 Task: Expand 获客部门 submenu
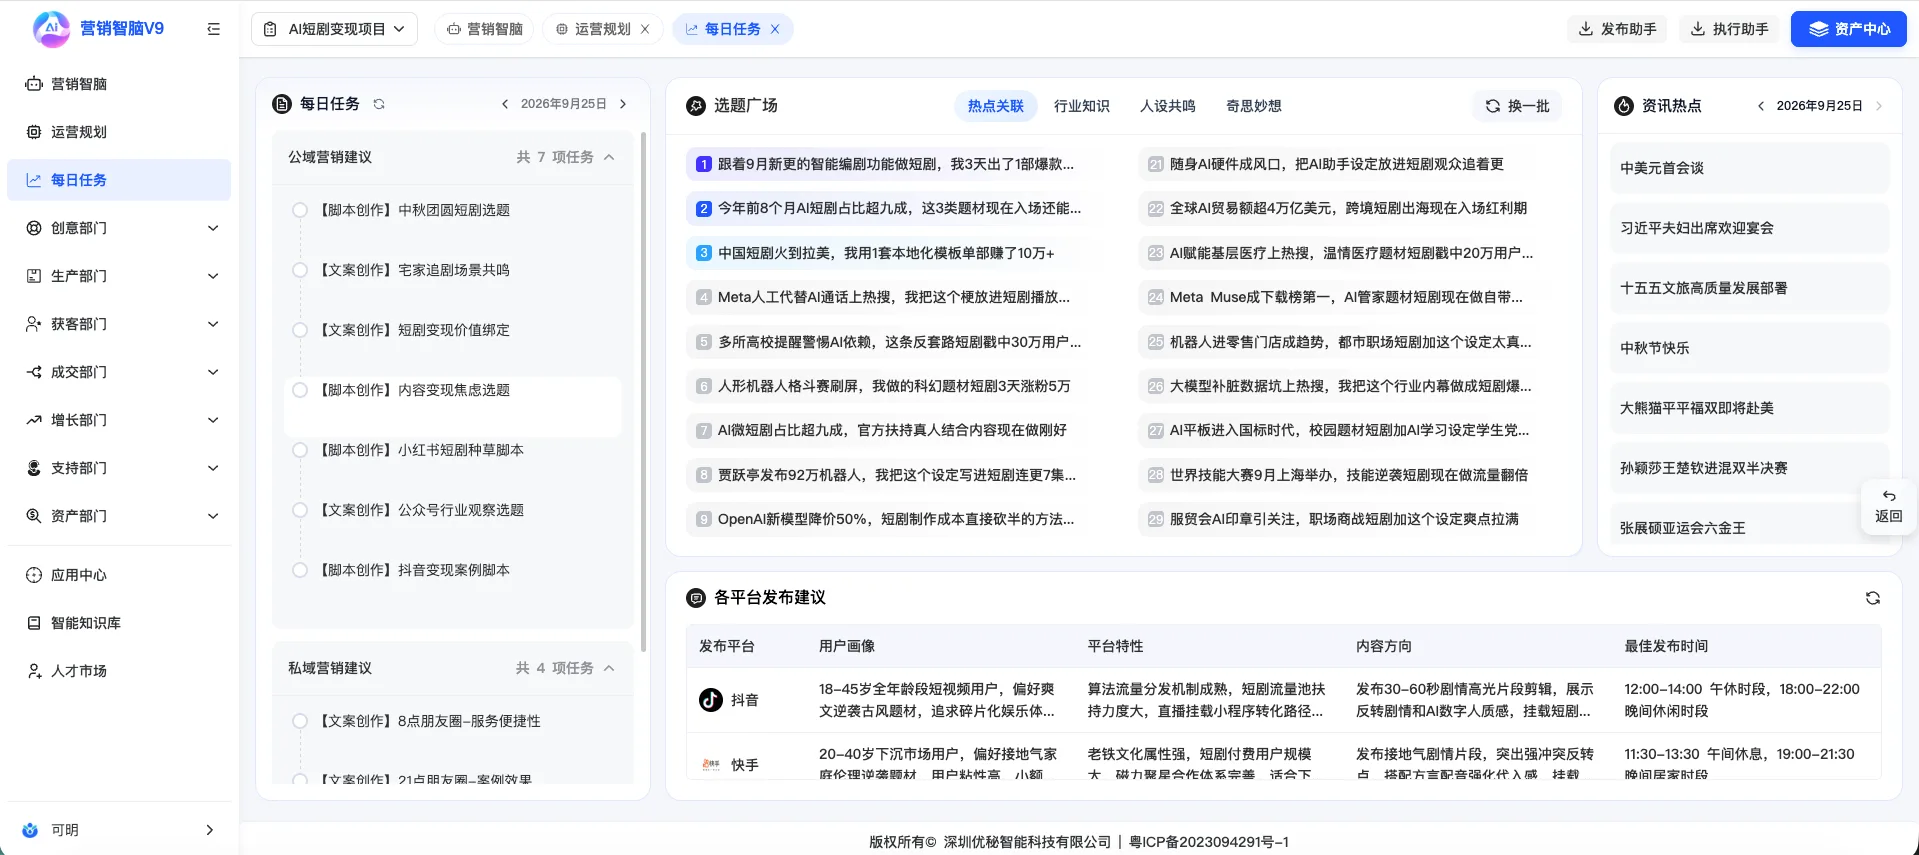(x=213, y=324)
